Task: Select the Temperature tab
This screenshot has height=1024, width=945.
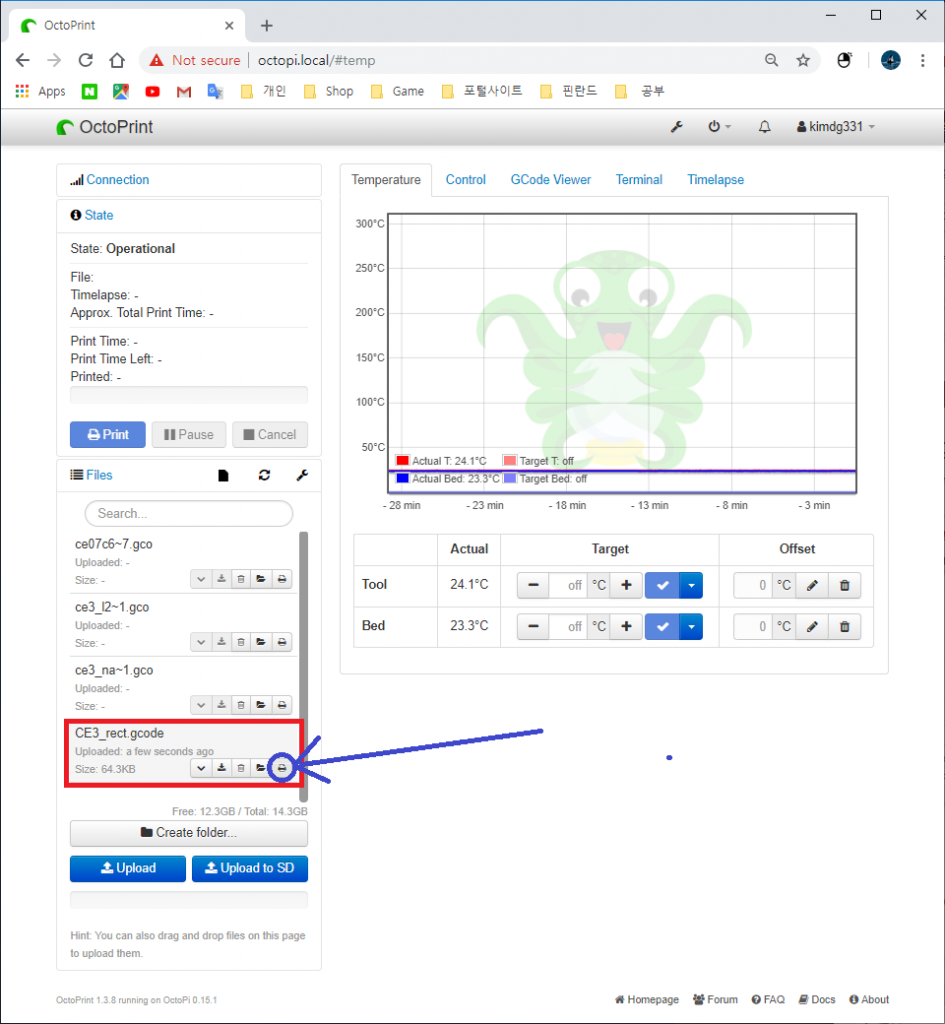Action: (386, 180)
